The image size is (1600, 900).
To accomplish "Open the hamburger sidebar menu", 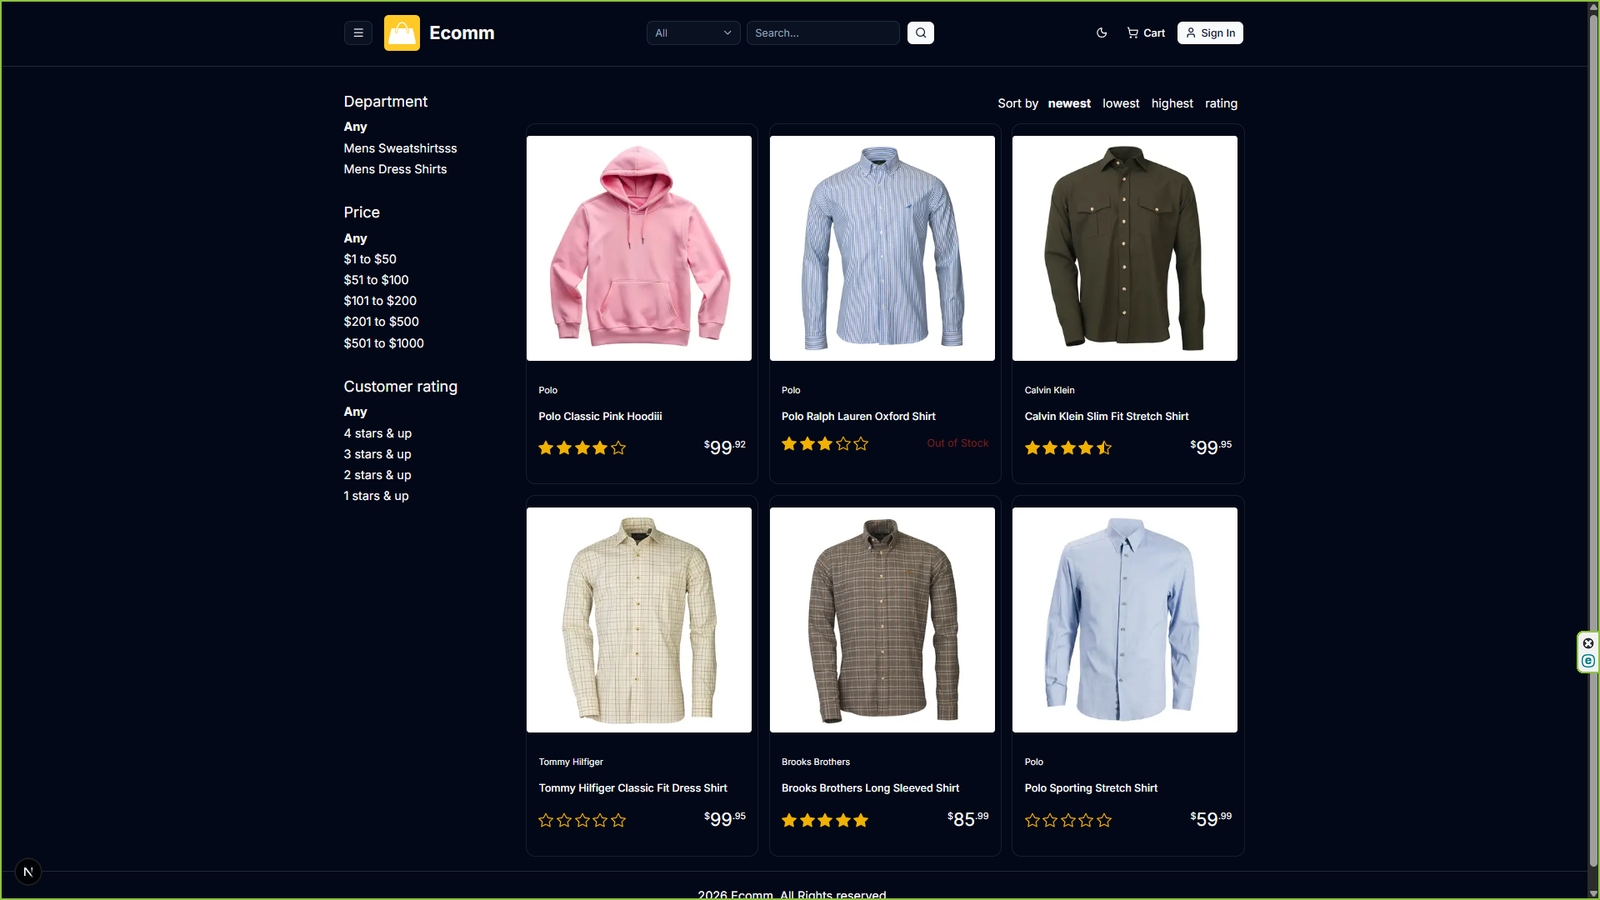I will [x=358, y=33].
